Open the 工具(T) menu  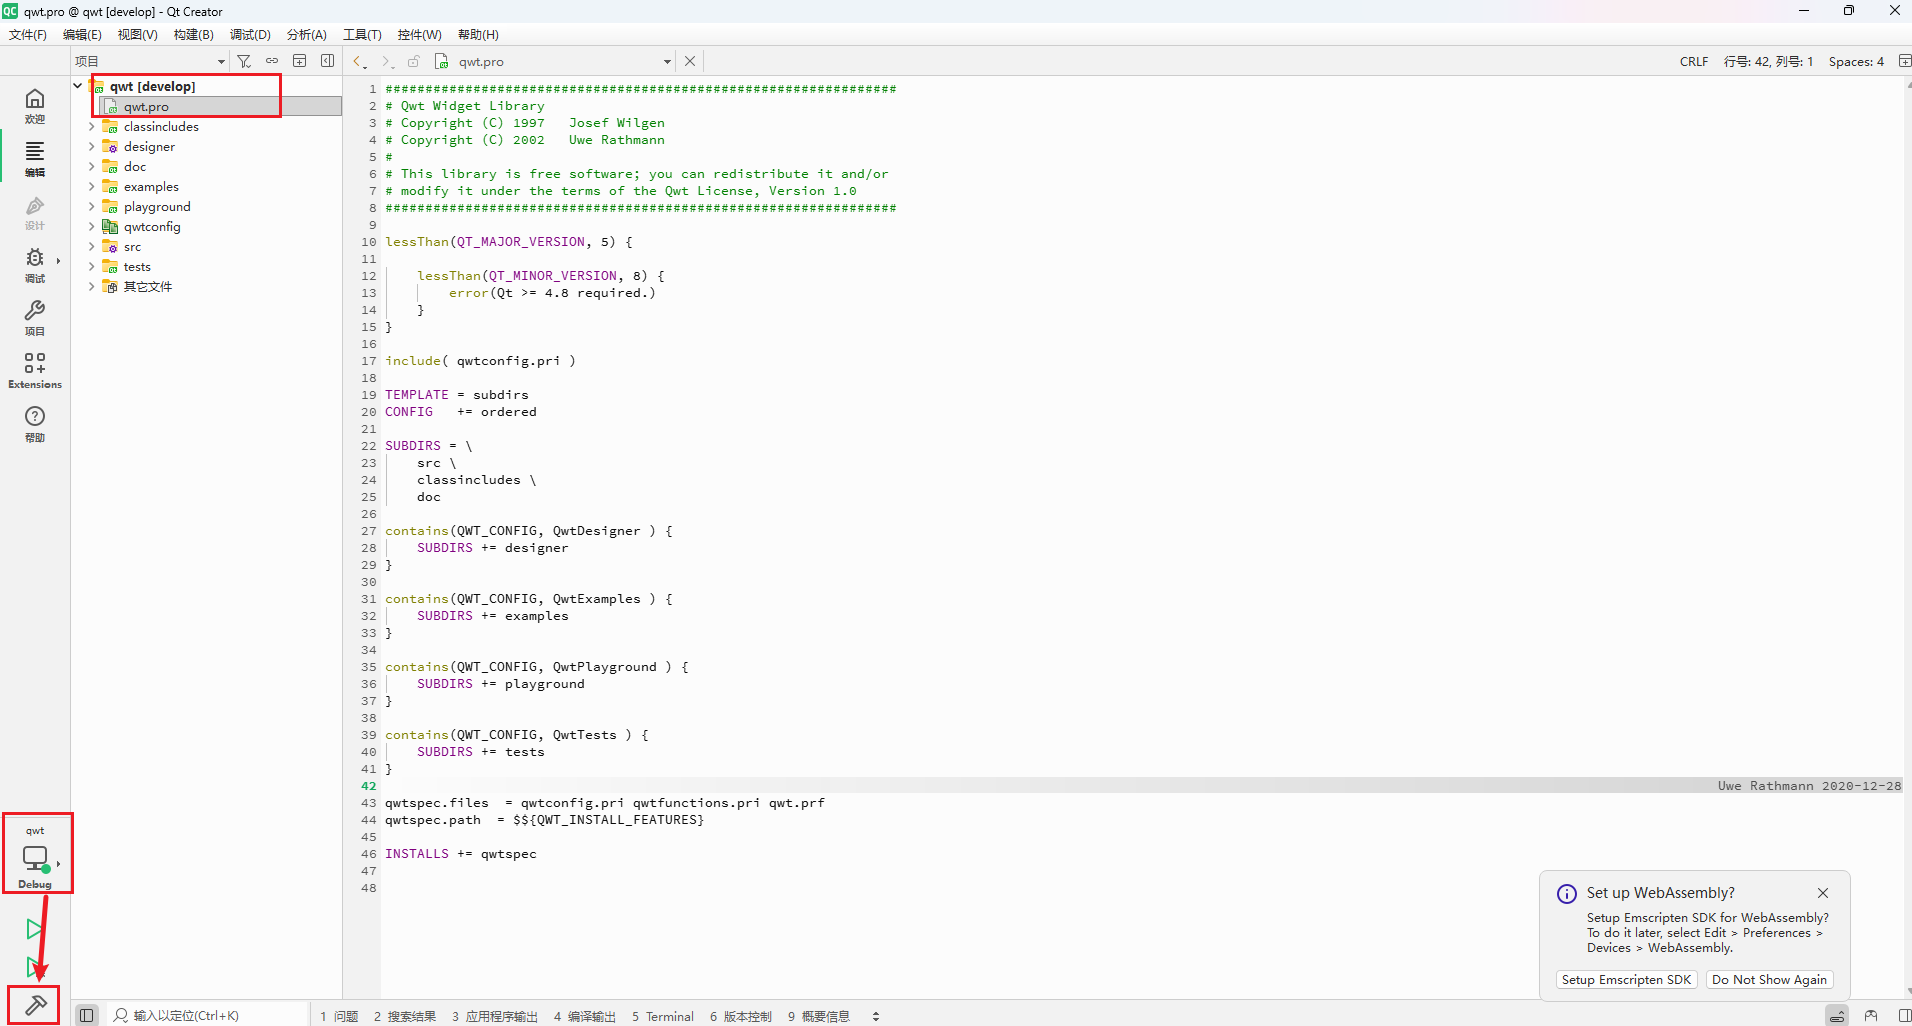coord(362,35)
